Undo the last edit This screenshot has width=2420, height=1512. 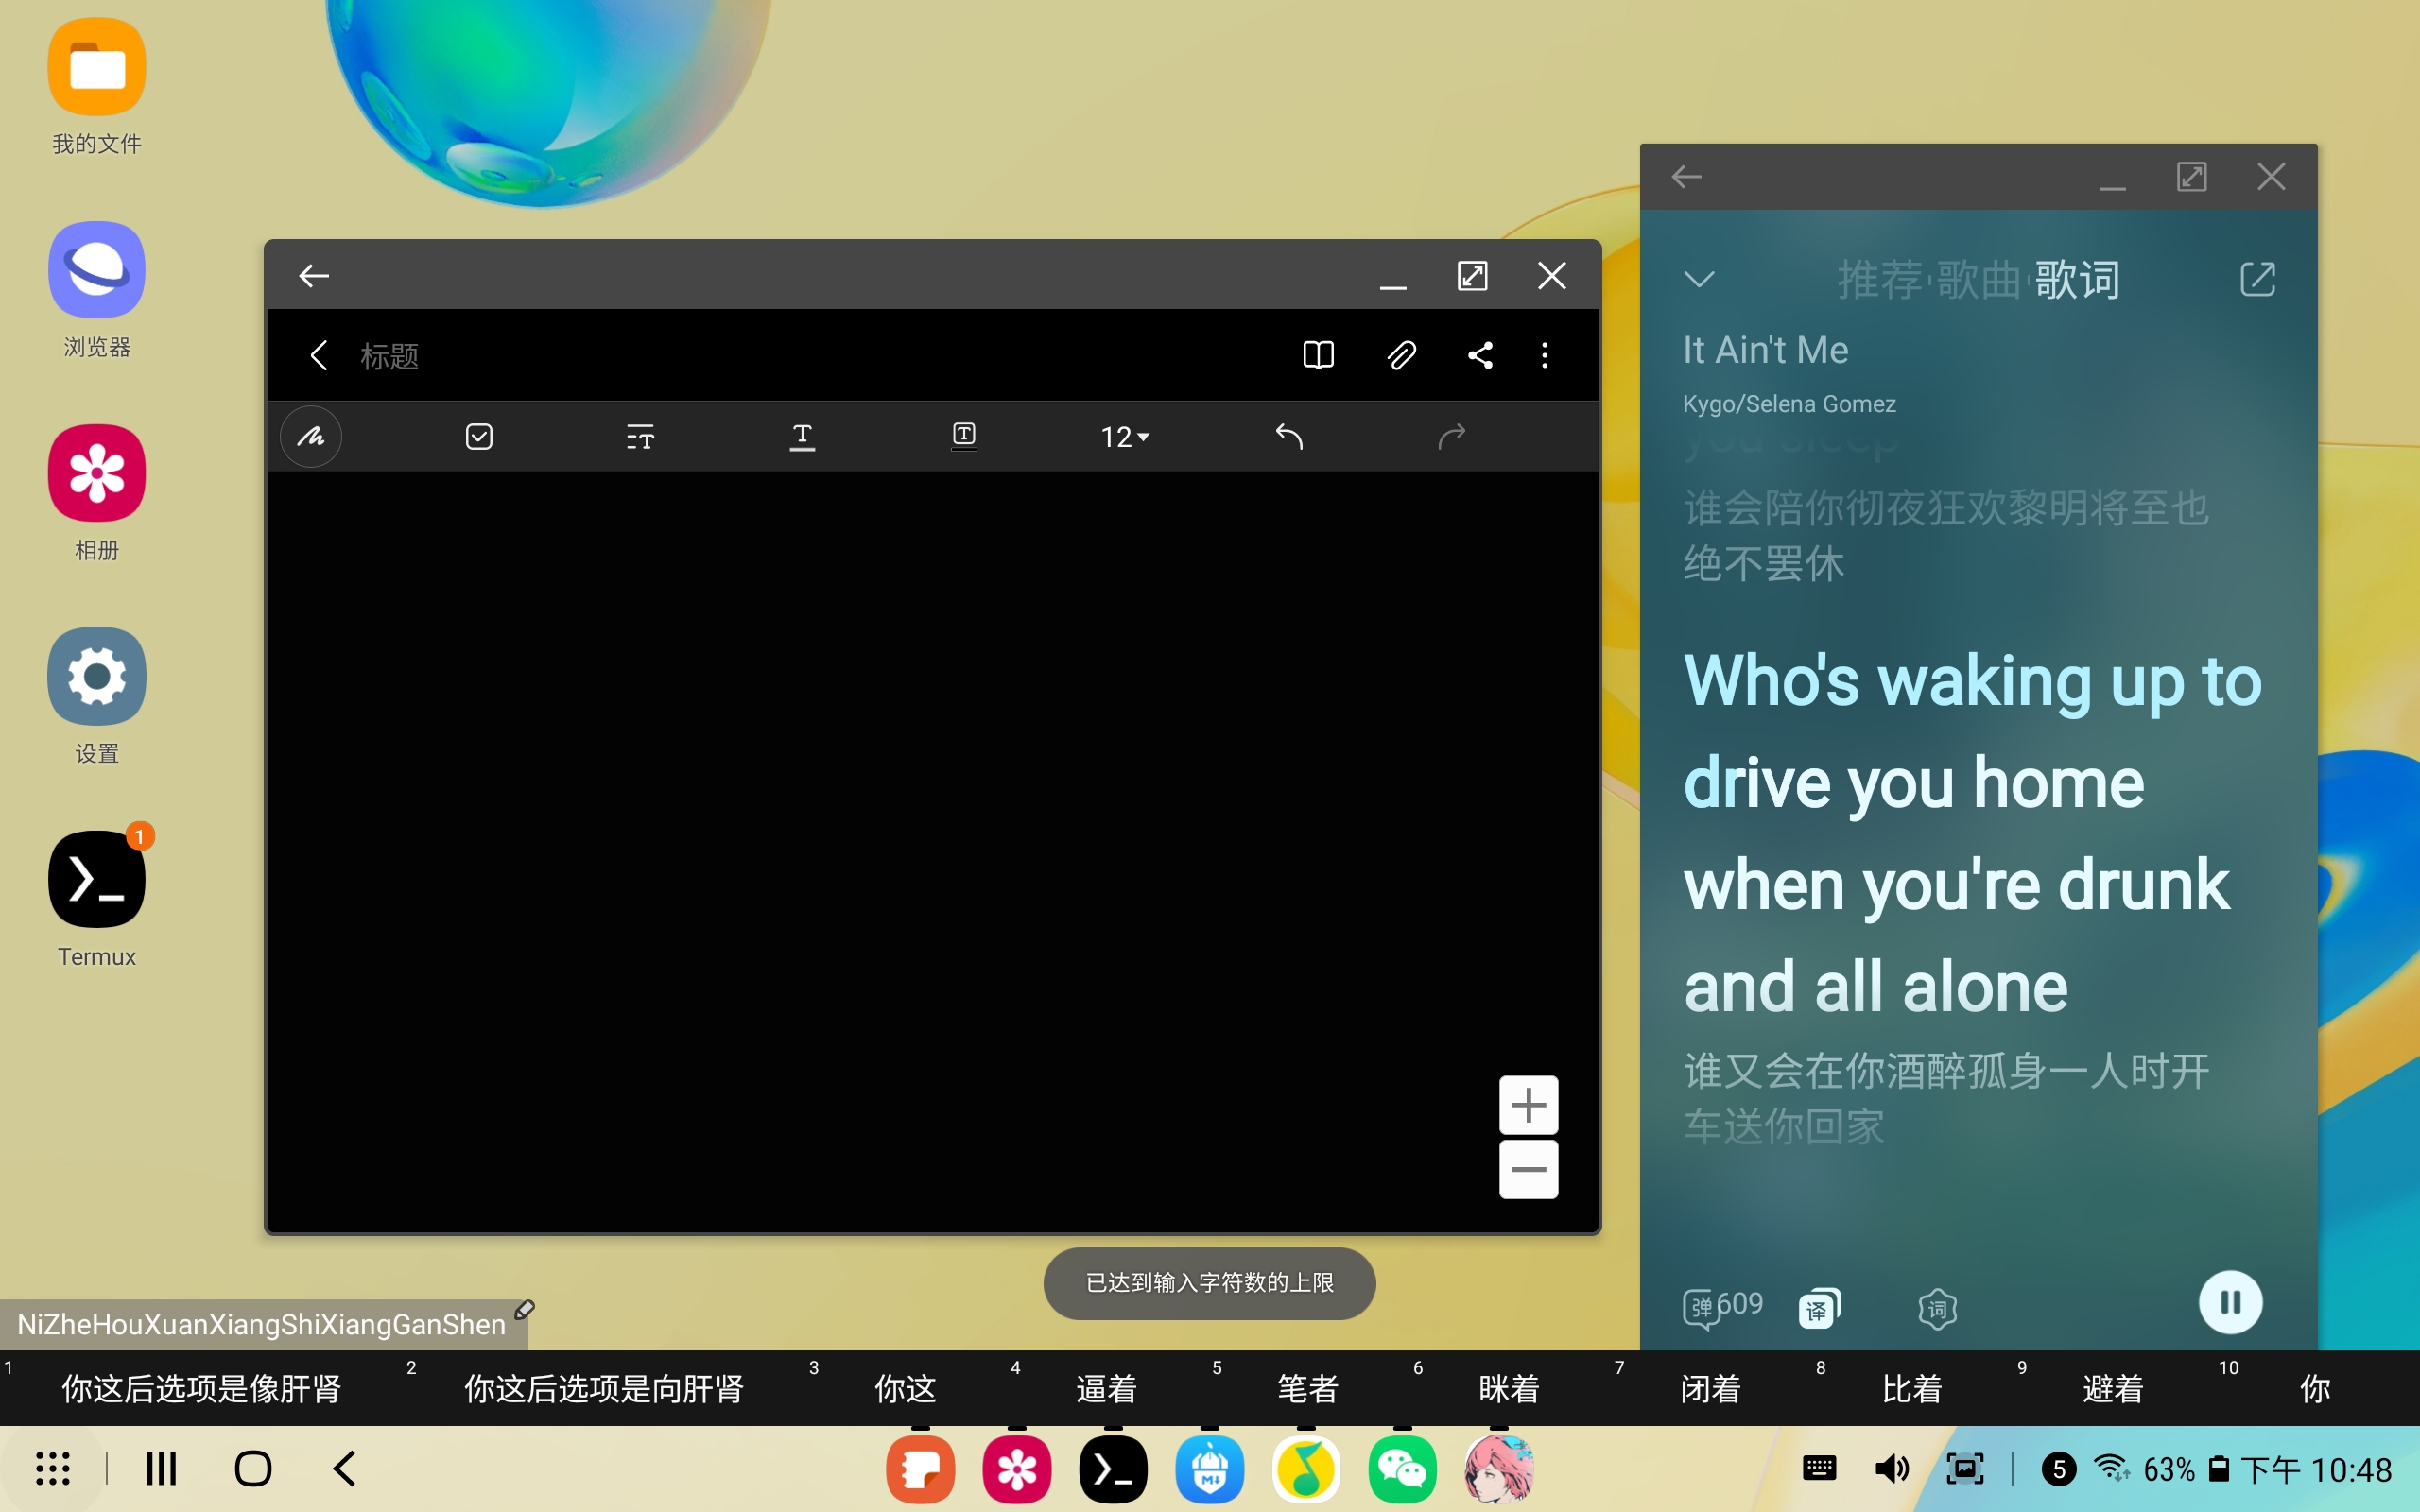pyautogui.click(x=1289, y=437)
